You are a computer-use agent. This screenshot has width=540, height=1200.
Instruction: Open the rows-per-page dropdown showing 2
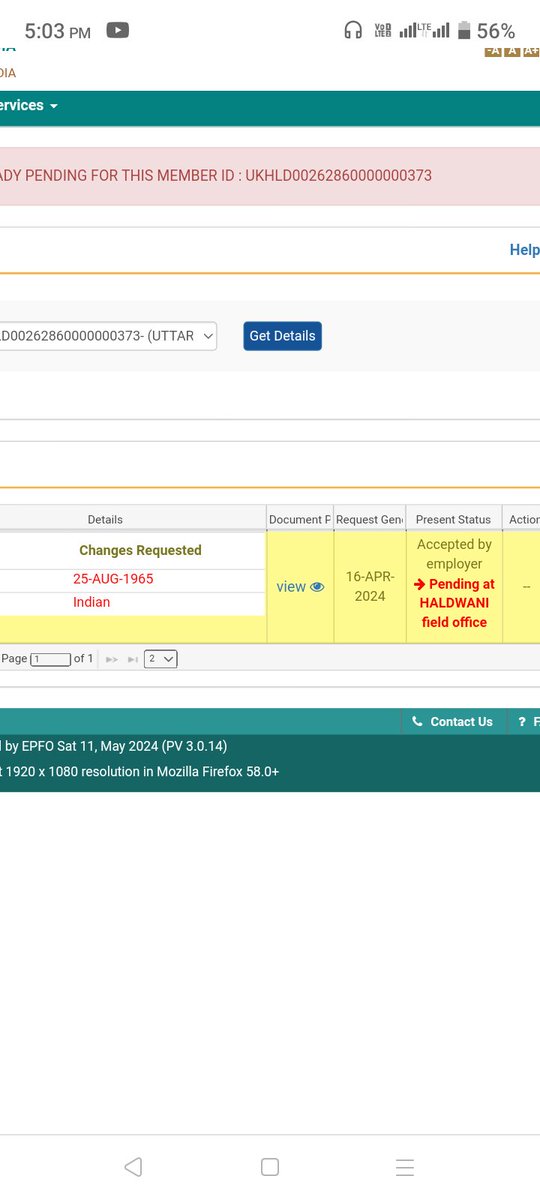tap(161, 659)
